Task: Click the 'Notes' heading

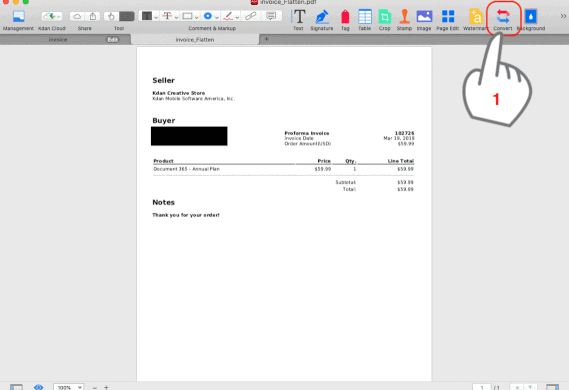Action: click(163, 202)
